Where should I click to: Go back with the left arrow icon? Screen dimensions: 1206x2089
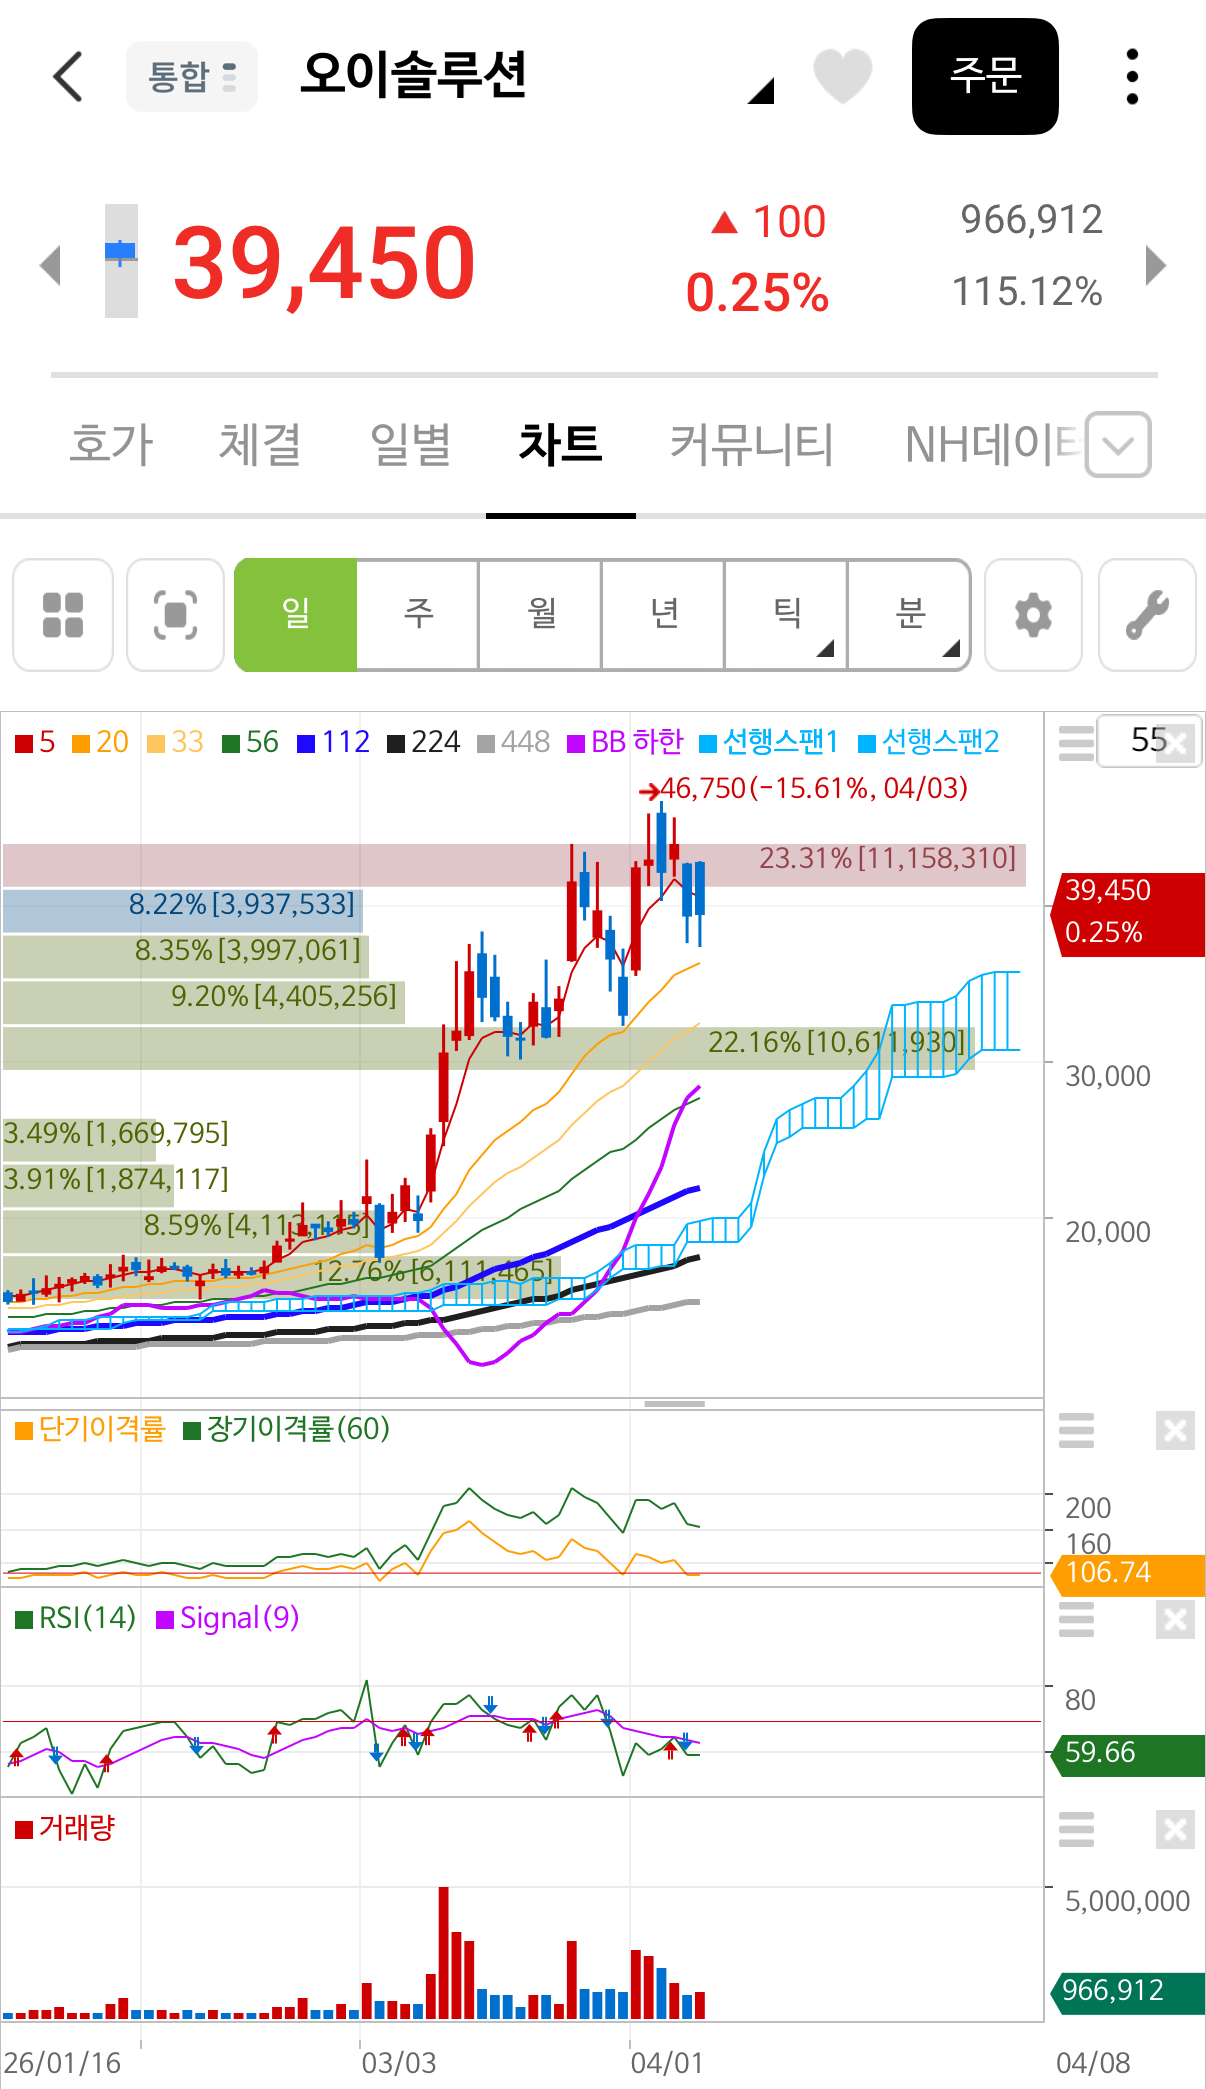[x=67, y=76]
